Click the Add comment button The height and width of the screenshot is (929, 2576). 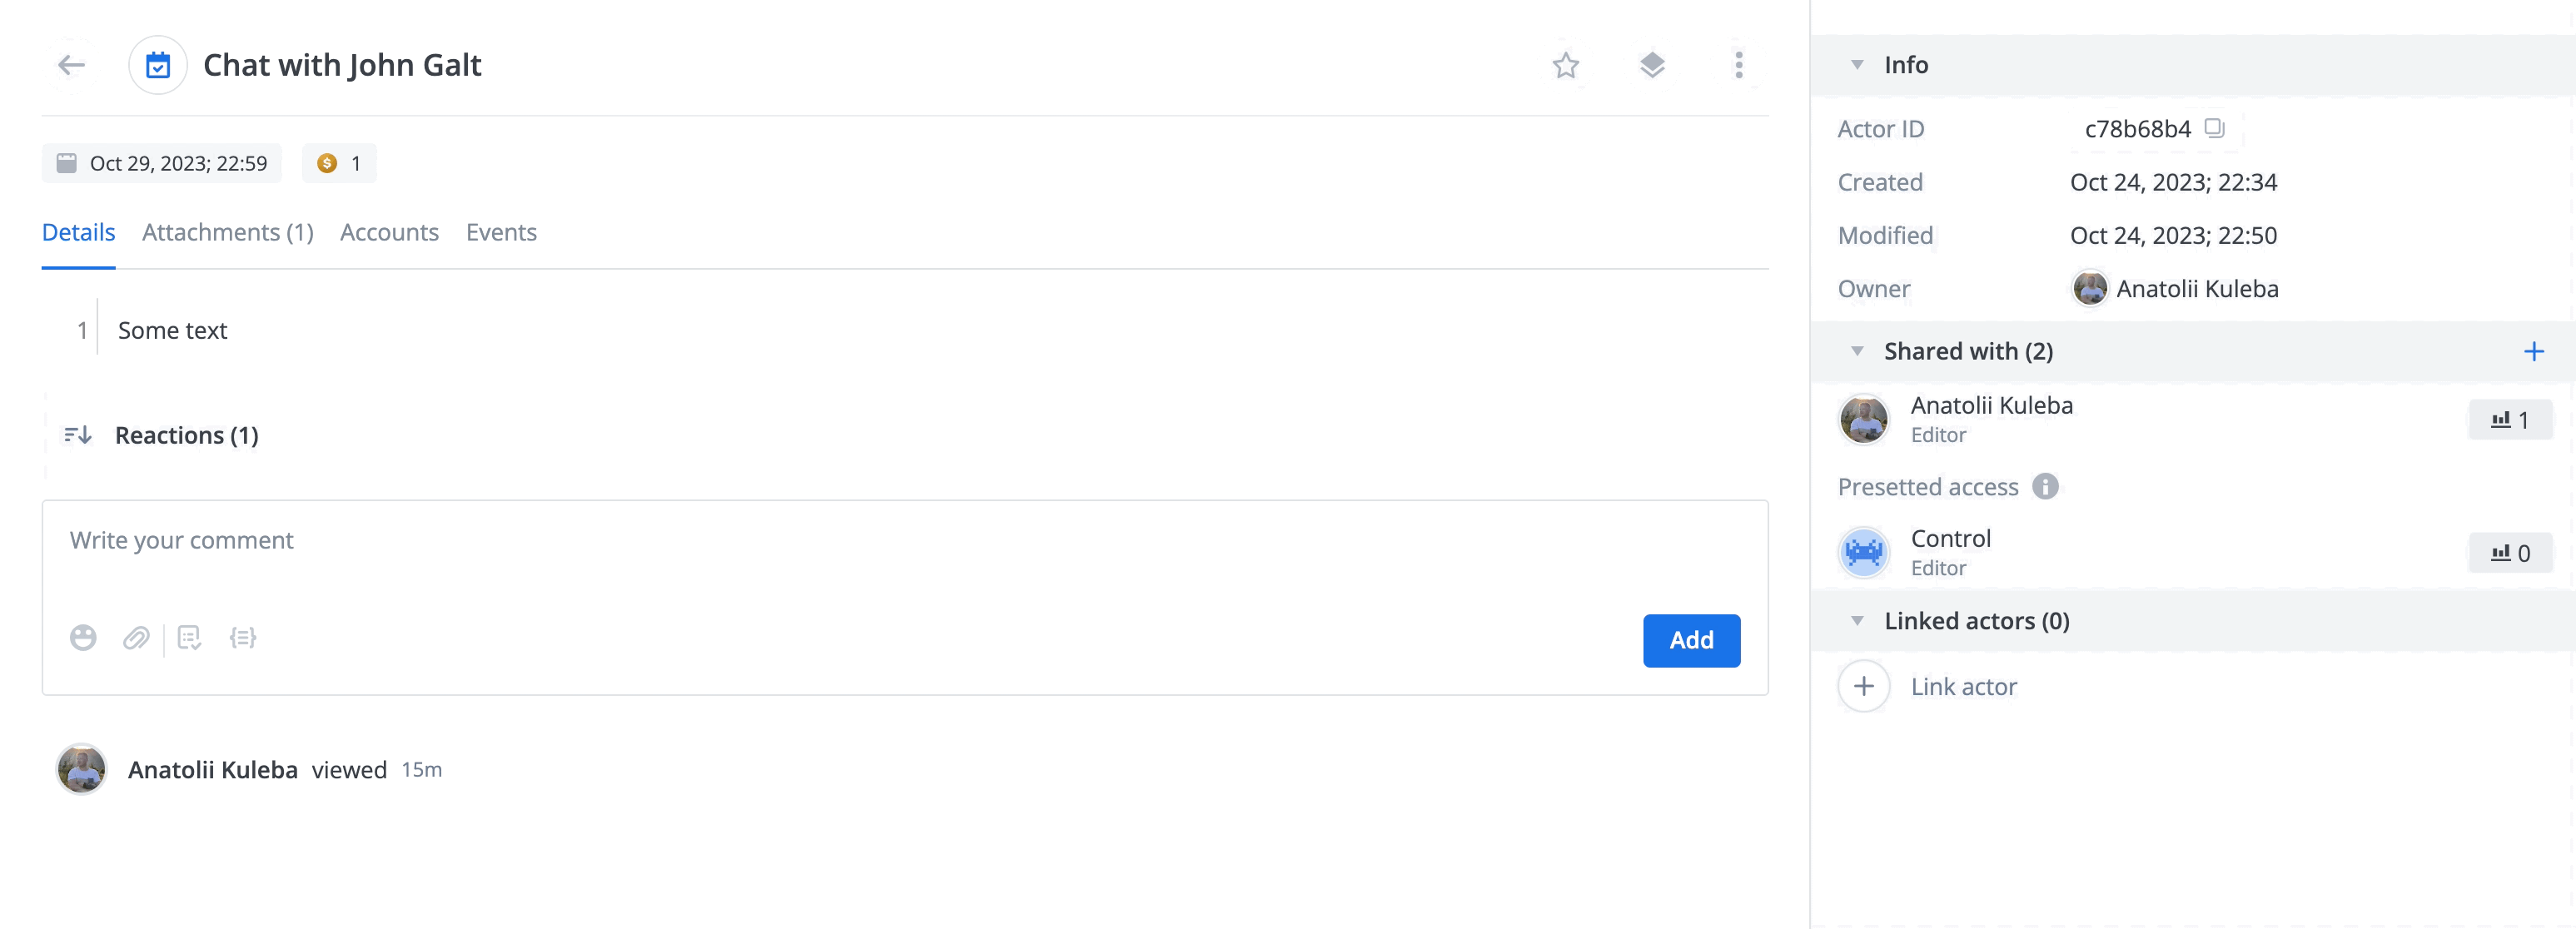pyautogui.click(x=1690, y=640)
